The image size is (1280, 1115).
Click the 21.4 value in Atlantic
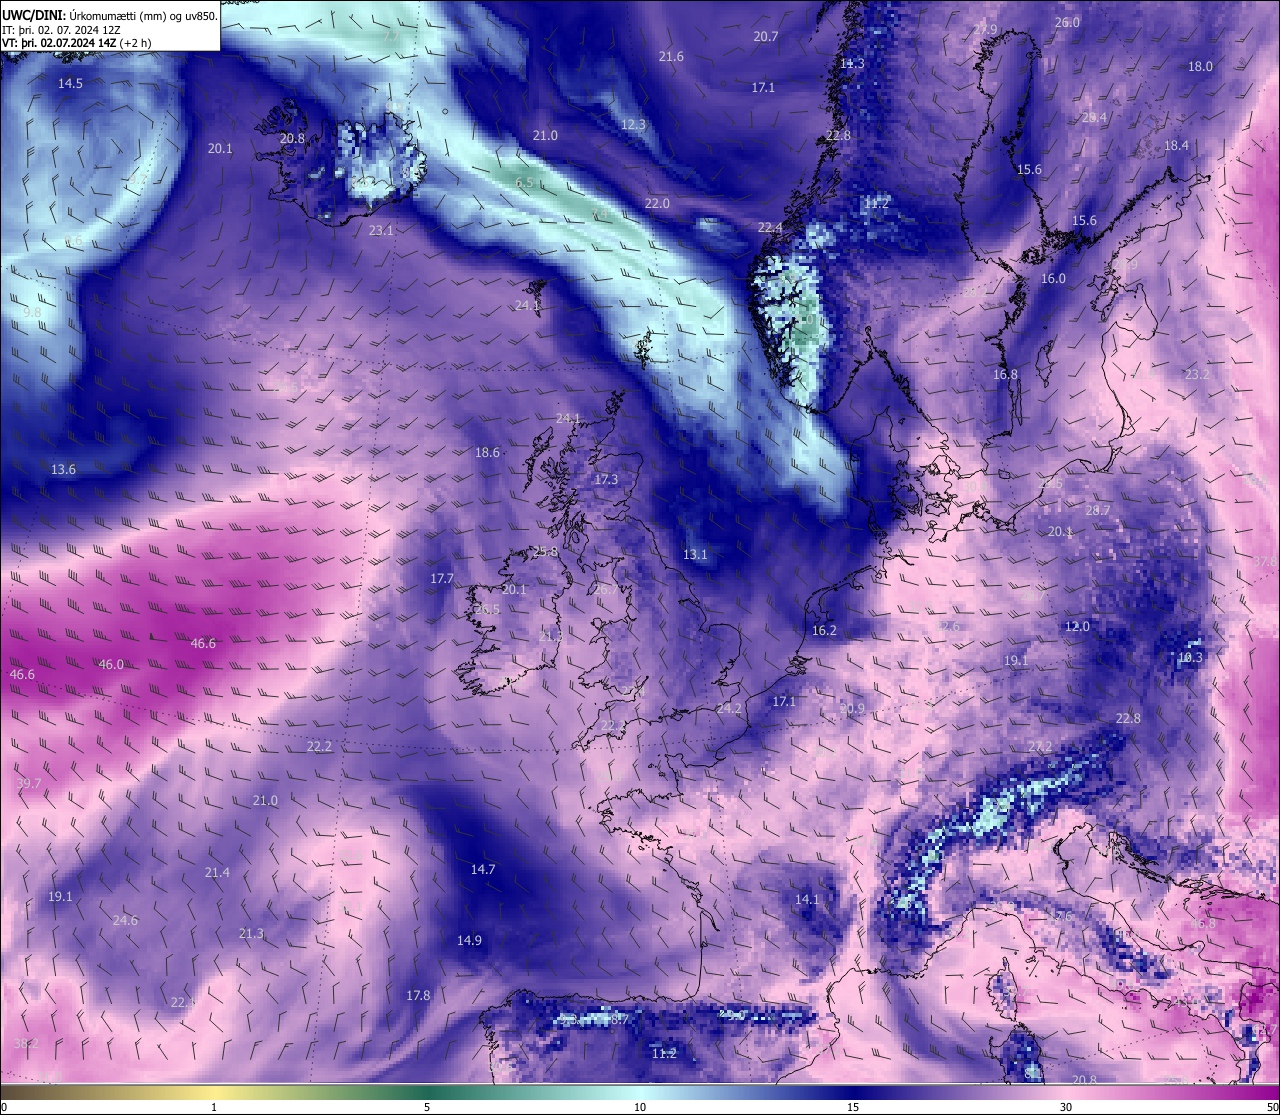click(217, 873)
